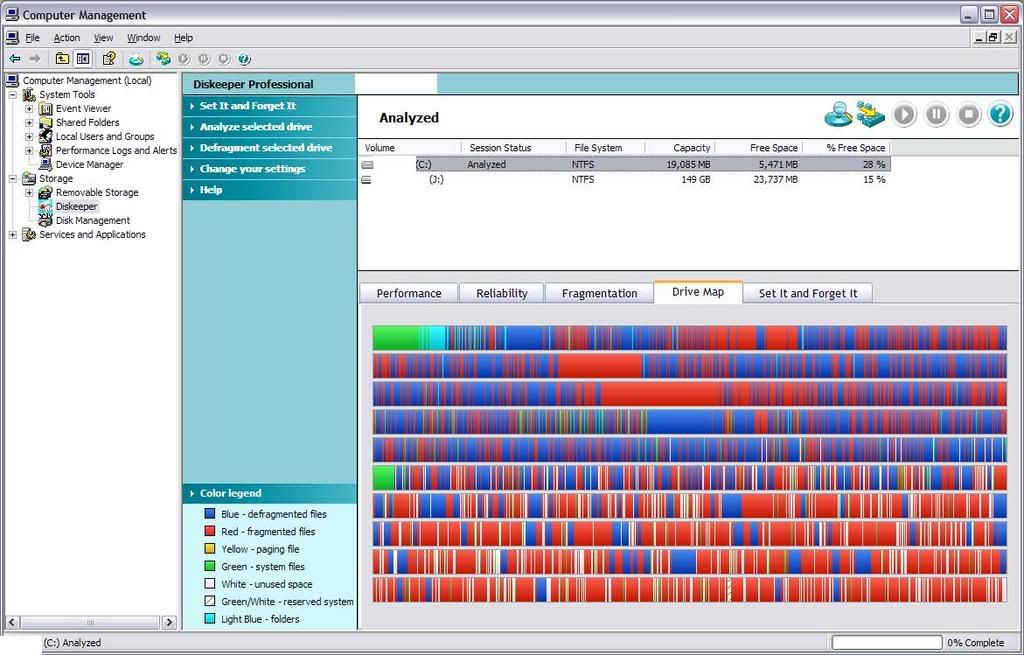Image resolution: width=1024 pixels, height=655 pixels.
Task: Select the Drive Map tab
Action: (698, 292)
